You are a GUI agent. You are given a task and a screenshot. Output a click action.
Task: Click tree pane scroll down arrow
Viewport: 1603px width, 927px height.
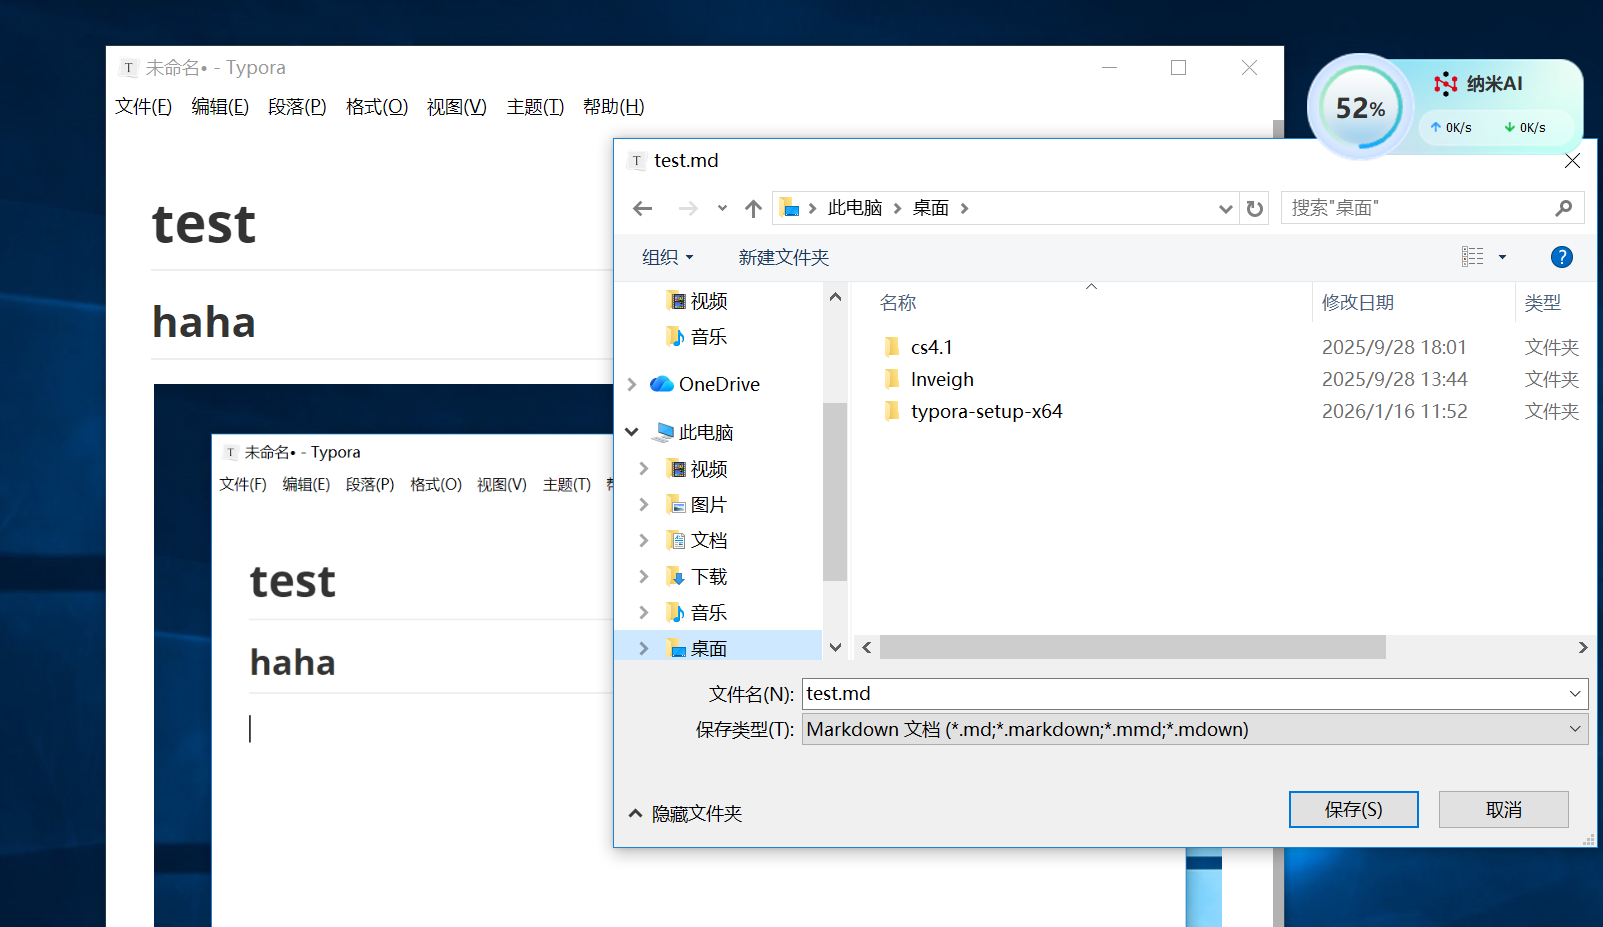(835, 648)
